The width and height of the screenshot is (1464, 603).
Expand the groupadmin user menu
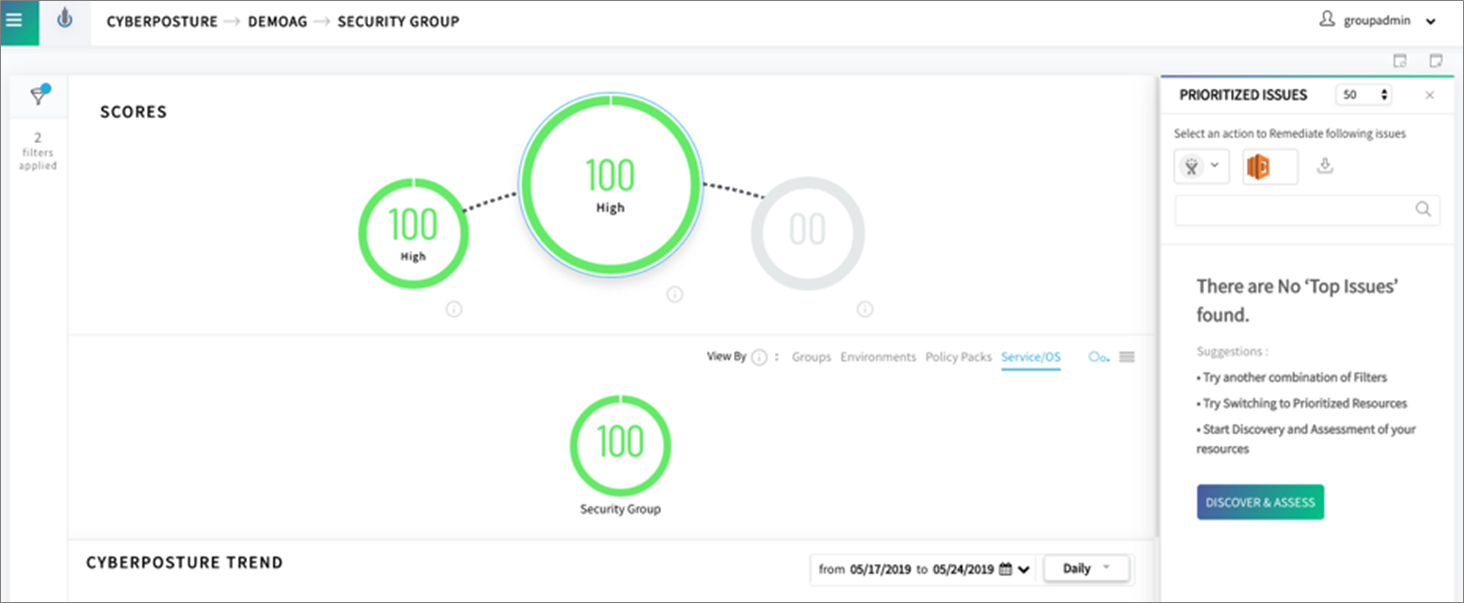tap(1430, 21)
